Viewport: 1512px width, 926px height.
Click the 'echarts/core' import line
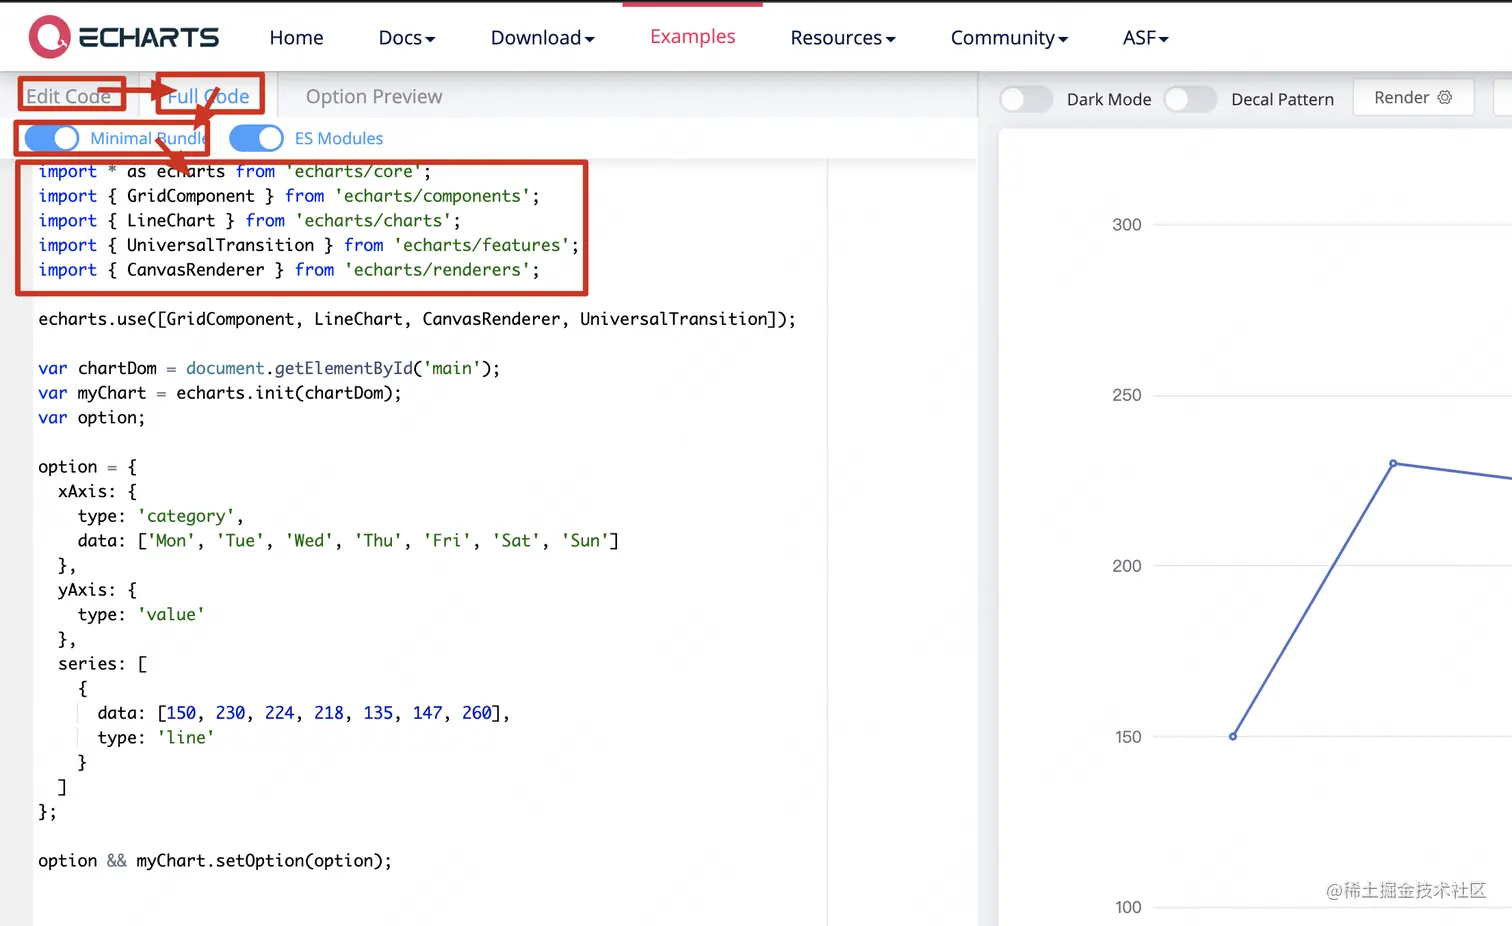(x=235, y=171)
